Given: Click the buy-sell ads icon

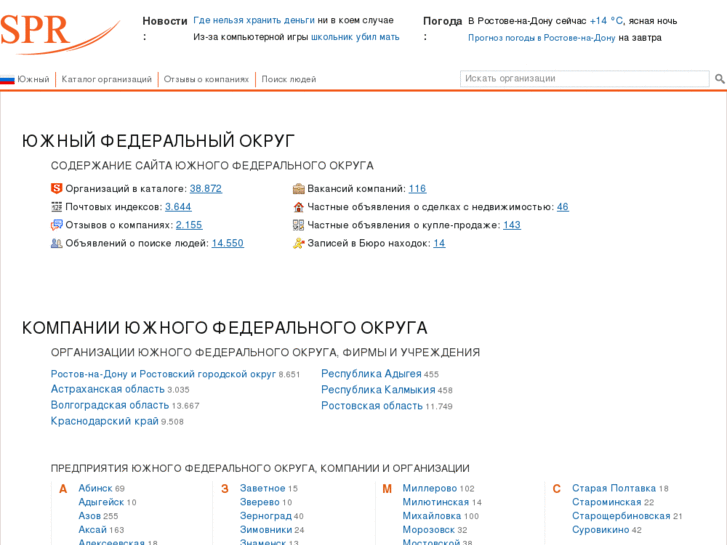Looking at the screenshot, I should point(299,225).
